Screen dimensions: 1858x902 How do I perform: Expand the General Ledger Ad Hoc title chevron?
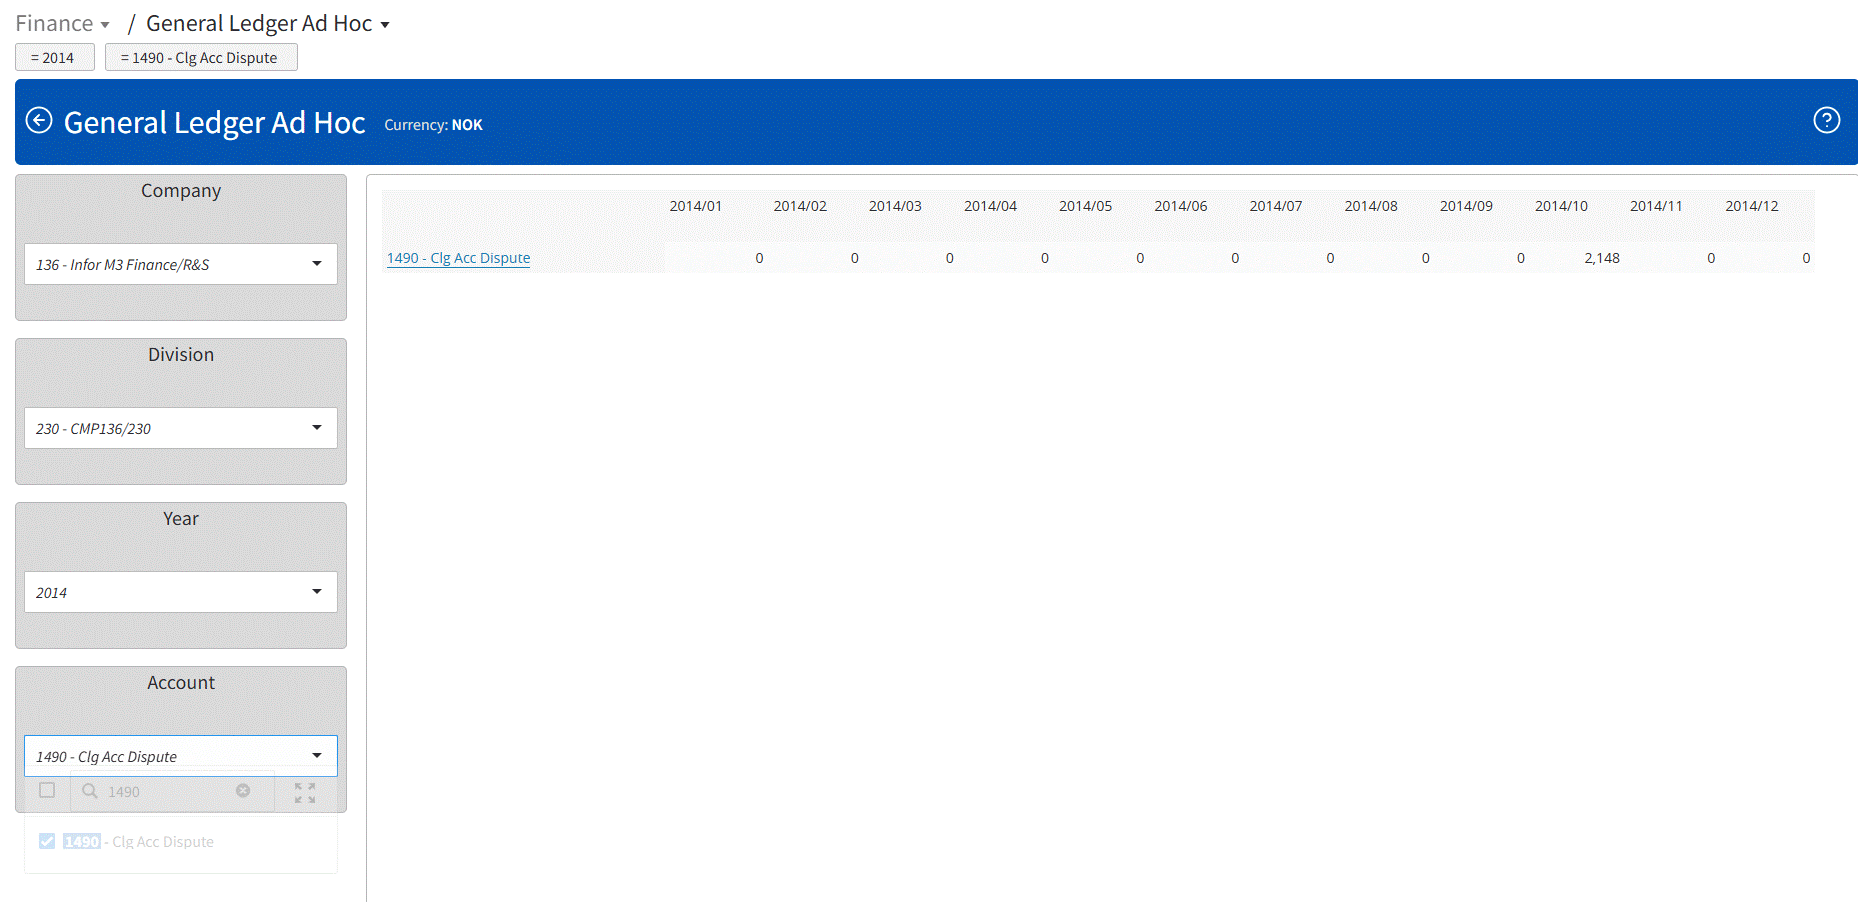click(x=386, y=23)
